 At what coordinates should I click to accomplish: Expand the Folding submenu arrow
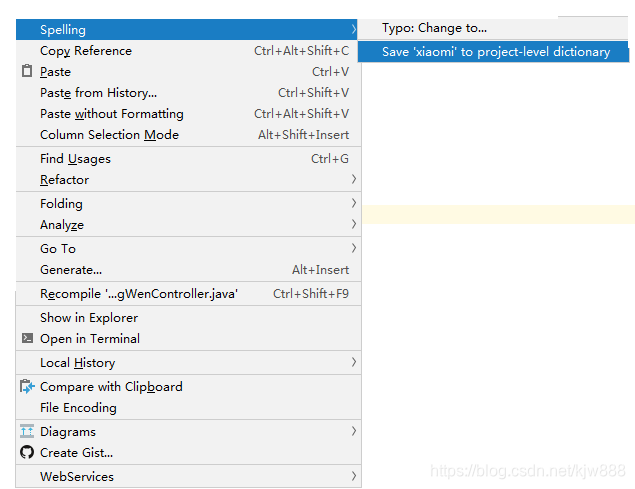coord(354,203)
